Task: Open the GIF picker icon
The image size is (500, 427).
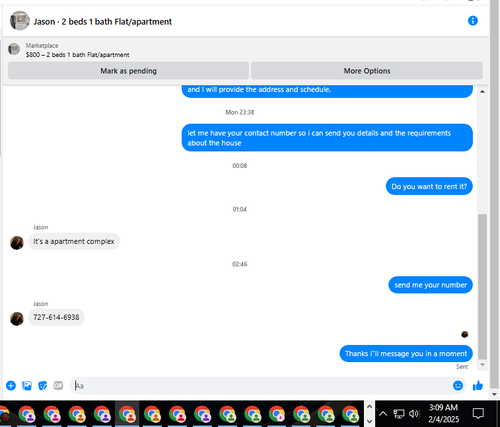Action: (58, 386)
